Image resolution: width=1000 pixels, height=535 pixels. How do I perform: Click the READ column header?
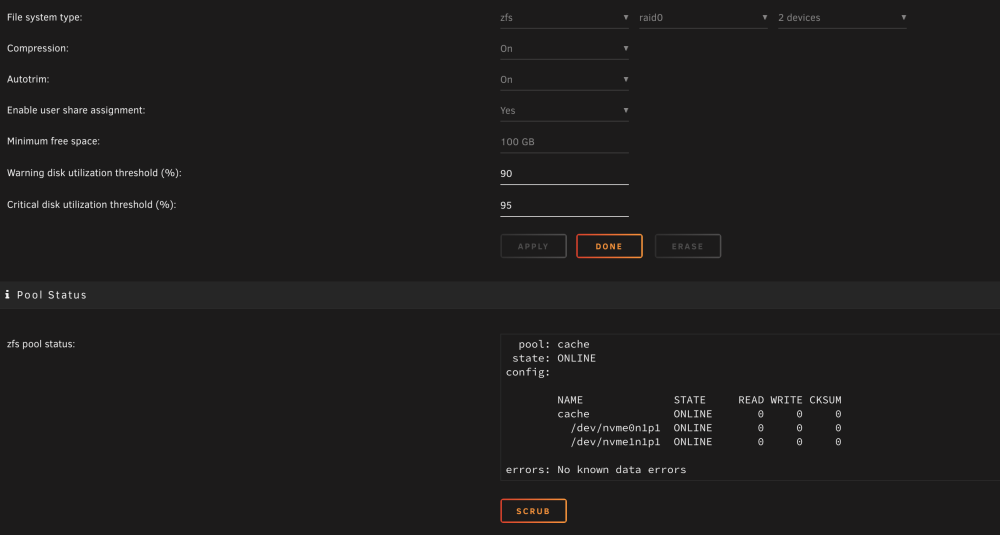(751, 400)
